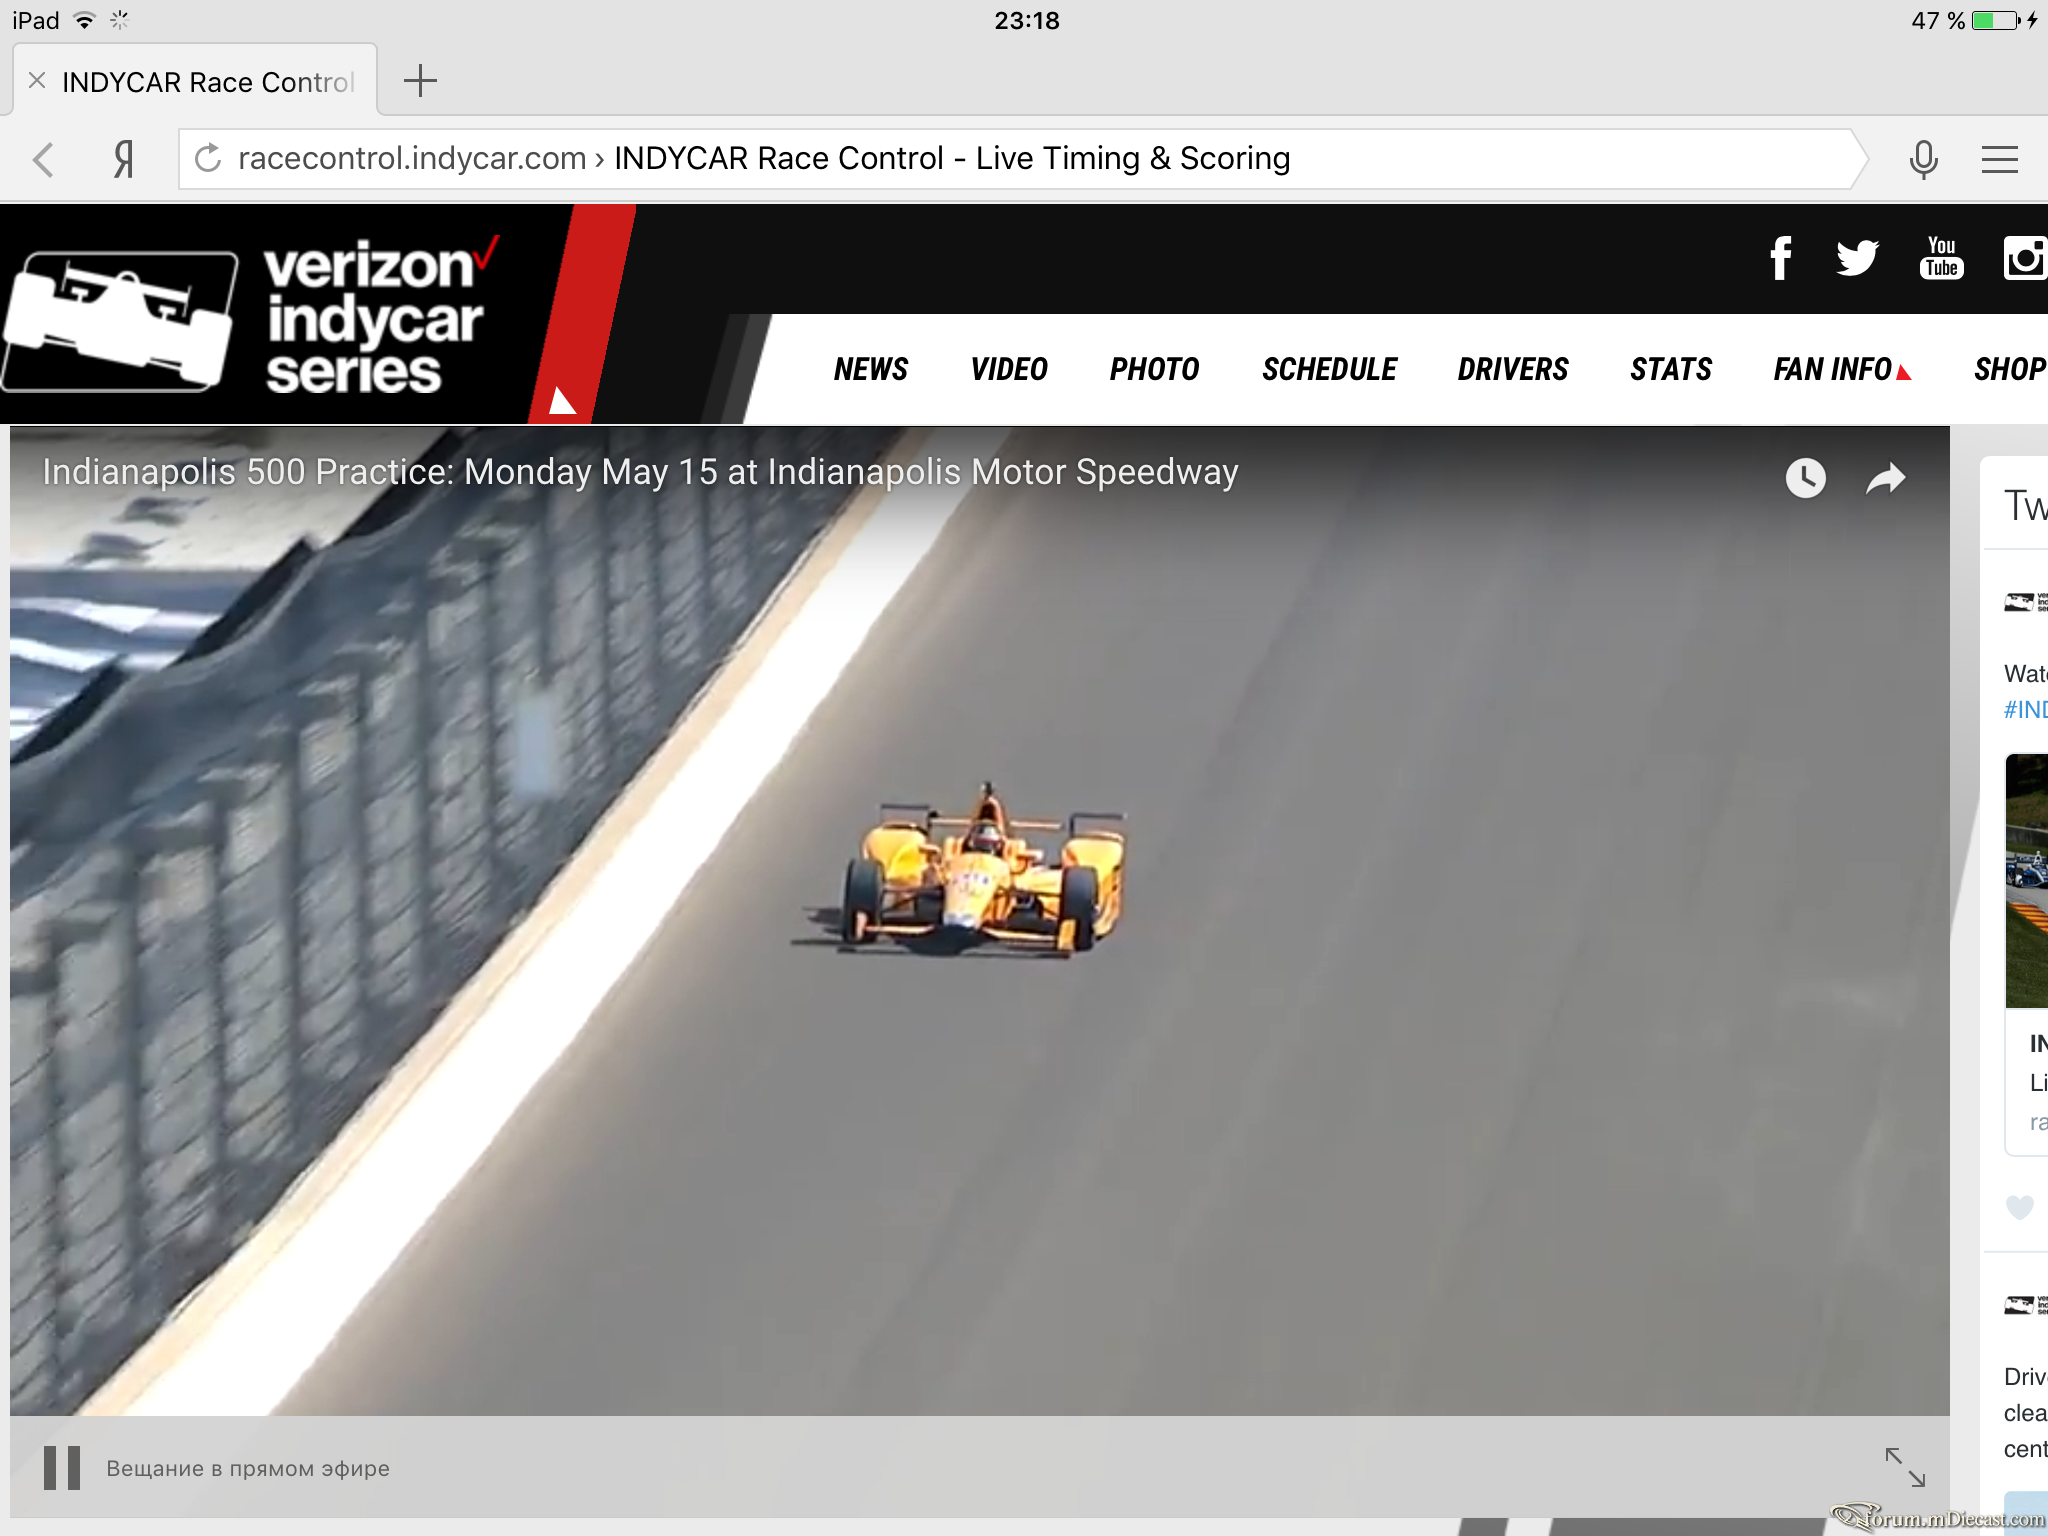Share the video with arrow icon
Screen dimensions: 2048x1536
1886,479
